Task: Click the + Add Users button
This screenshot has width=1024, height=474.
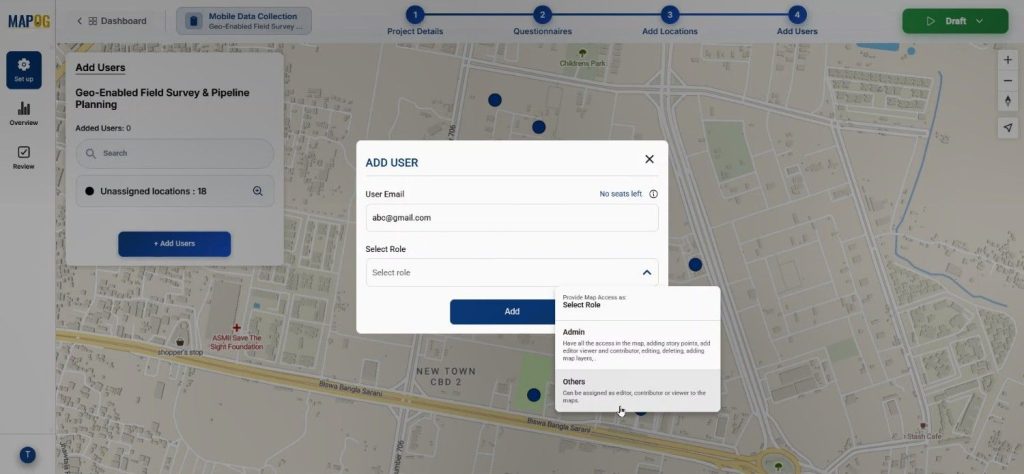Action: pyautogui.click(x=174, y=244)
